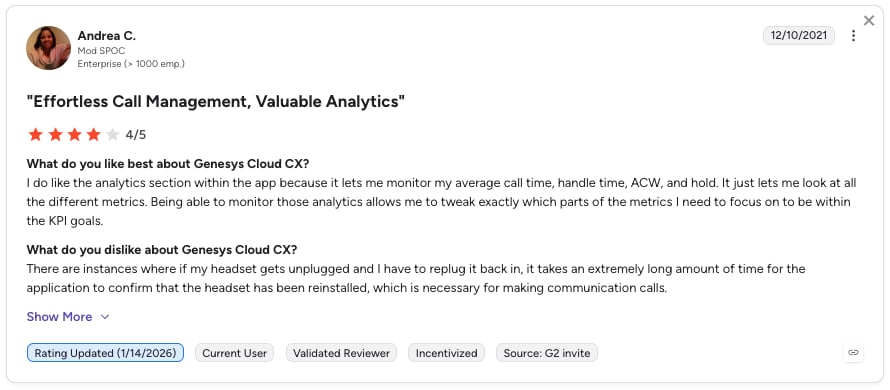The width and height of the screenshot is (890, 390).
Task: Click the 4/5 rating score text
Action: (x=136, y=135)
